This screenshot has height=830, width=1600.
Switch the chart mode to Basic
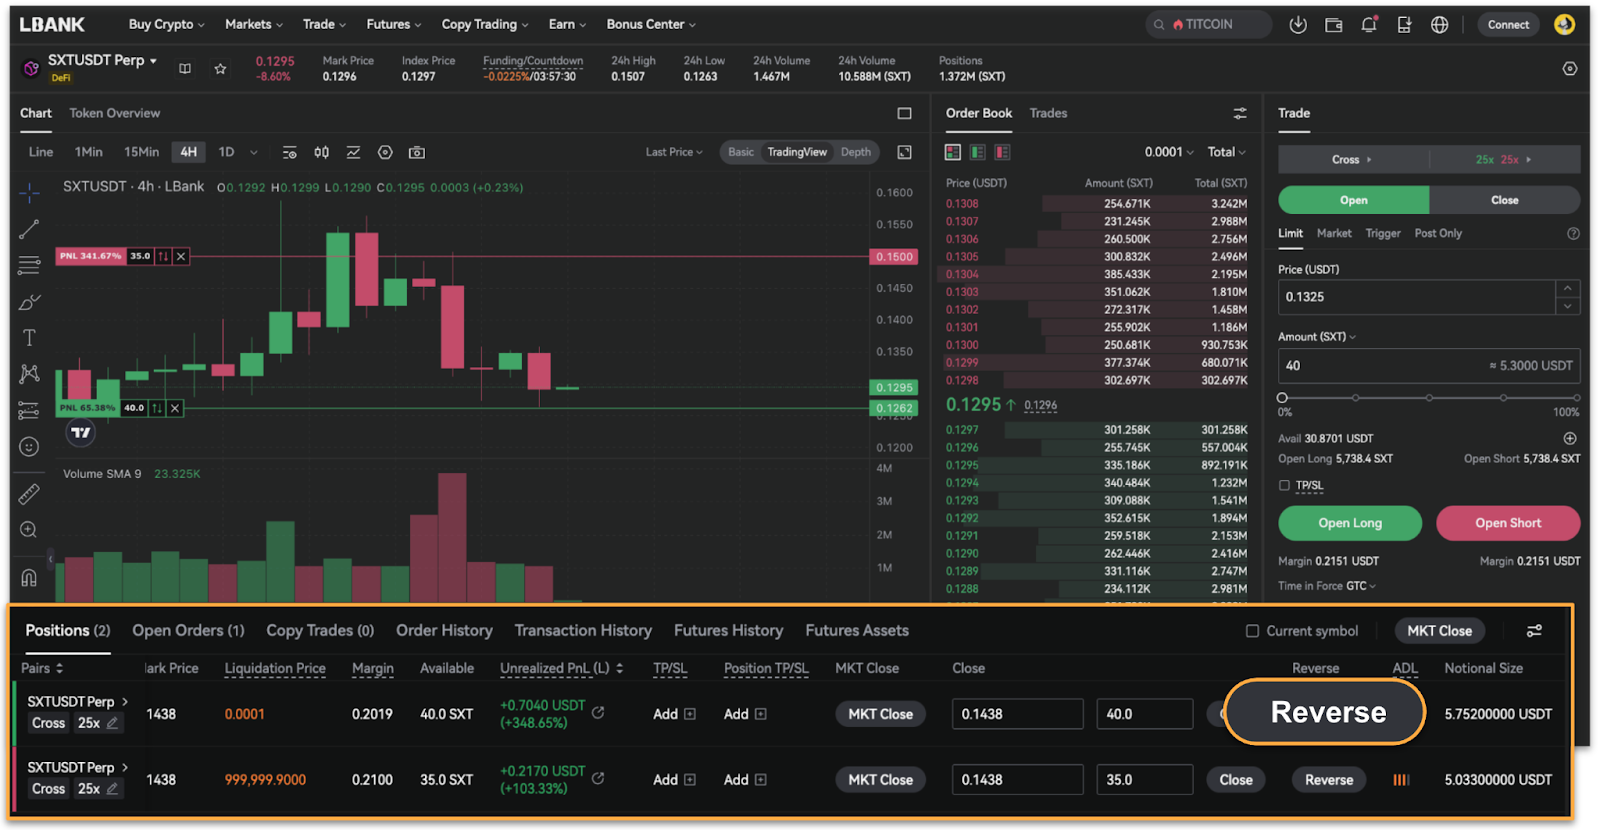(741, 152)
